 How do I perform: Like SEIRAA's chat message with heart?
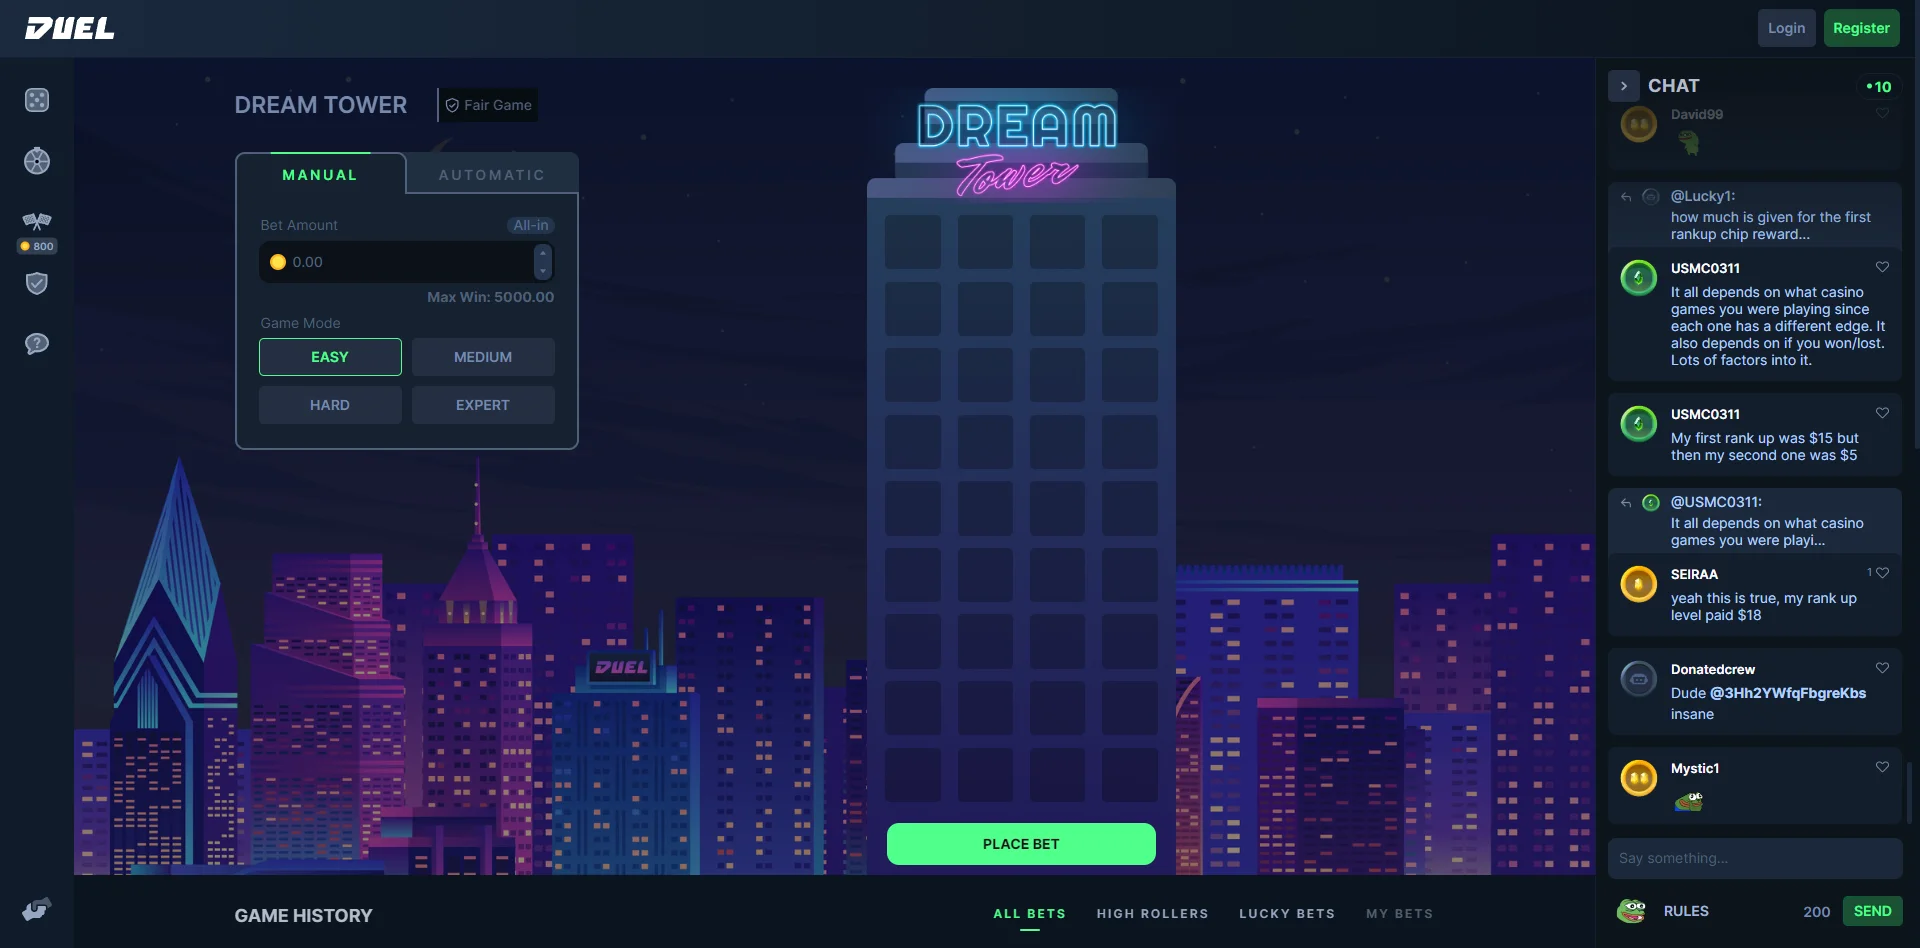(1882, 573)
